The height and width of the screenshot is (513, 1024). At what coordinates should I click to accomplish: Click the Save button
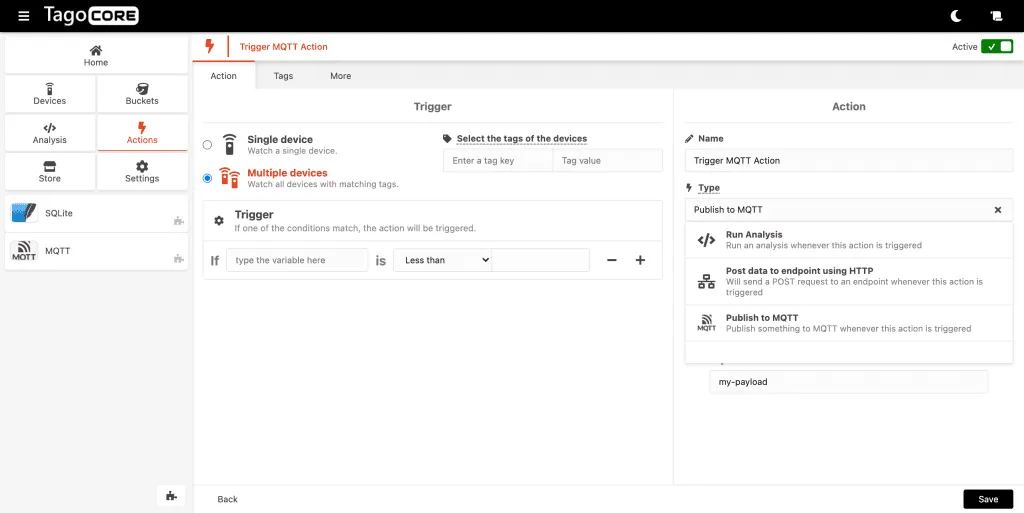point(987,499)
